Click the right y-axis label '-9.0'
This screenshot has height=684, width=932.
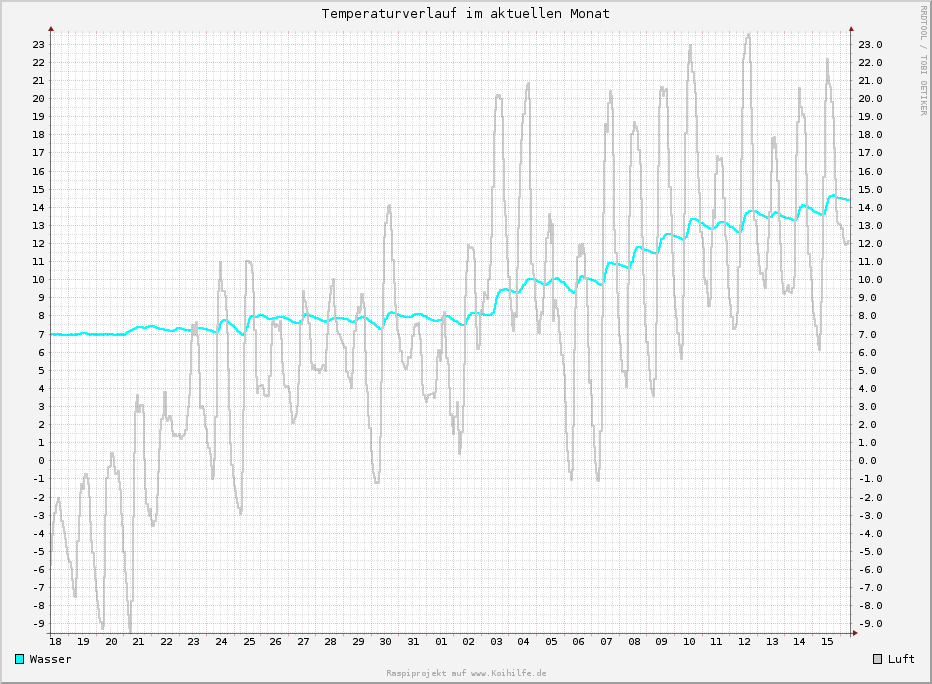click(870, 623)
